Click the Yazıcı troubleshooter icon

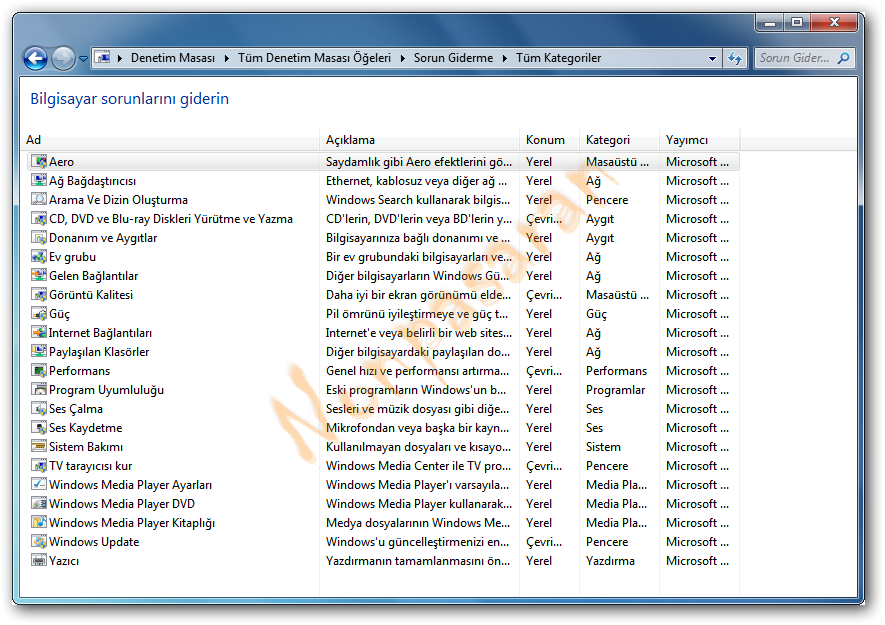38,561
